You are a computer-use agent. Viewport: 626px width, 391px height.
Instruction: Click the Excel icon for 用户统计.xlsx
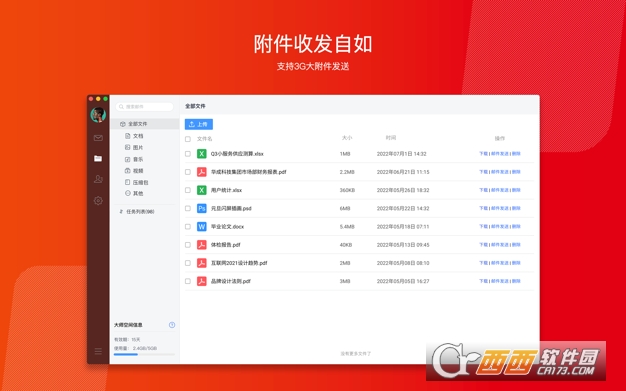(x=202, y=190)
